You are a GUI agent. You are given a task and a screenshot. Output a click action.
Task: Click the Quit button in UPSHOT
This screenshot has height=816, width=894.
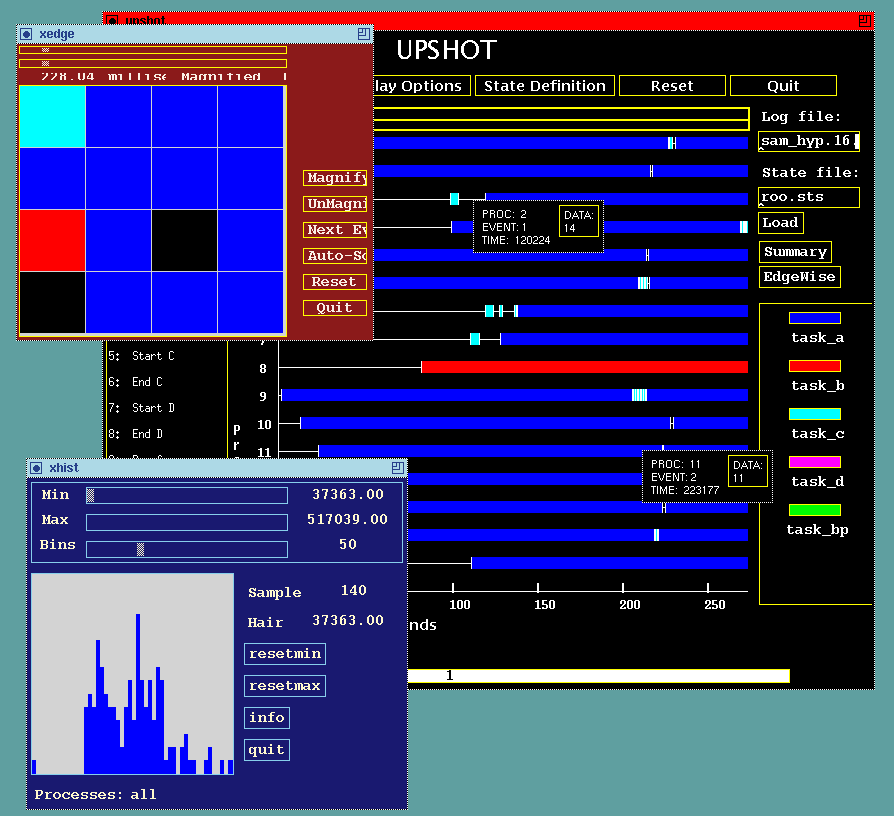tap(783, 86)
